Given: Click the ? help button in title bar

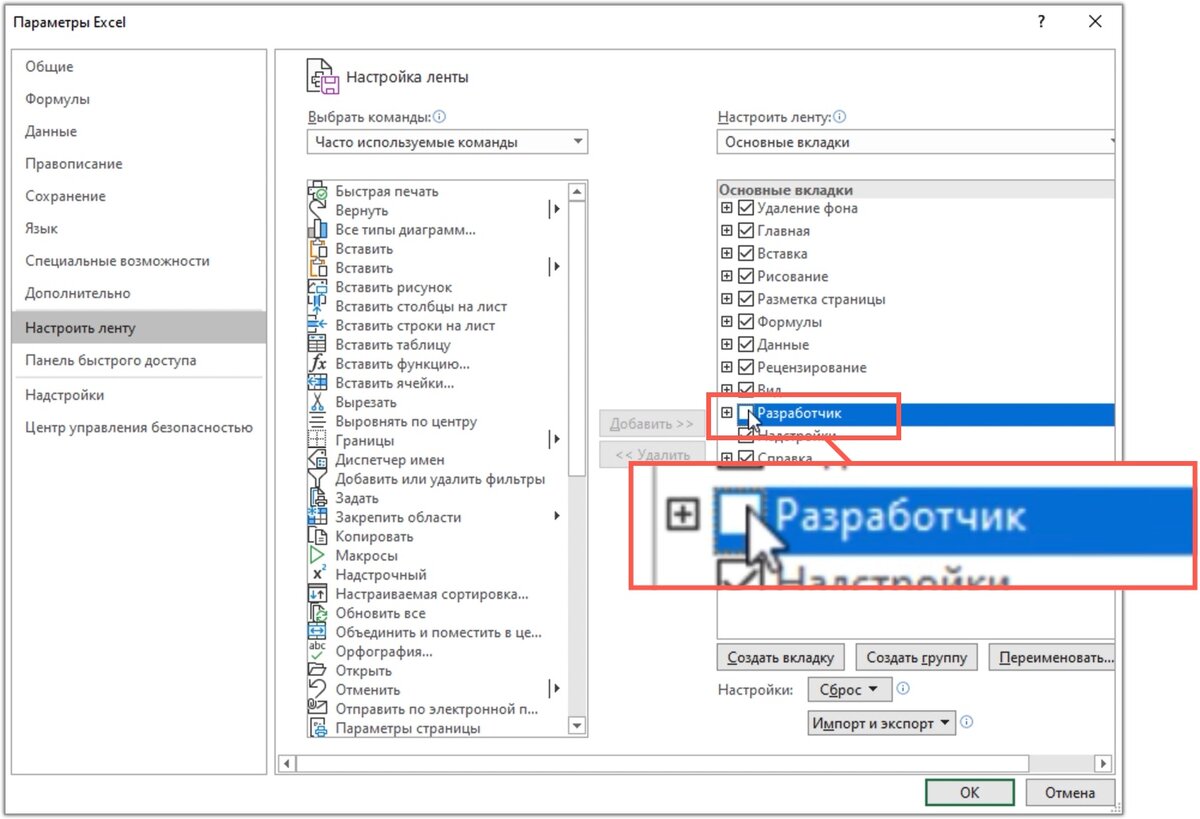Looking at the screenshot, I should pos(1041,21).
